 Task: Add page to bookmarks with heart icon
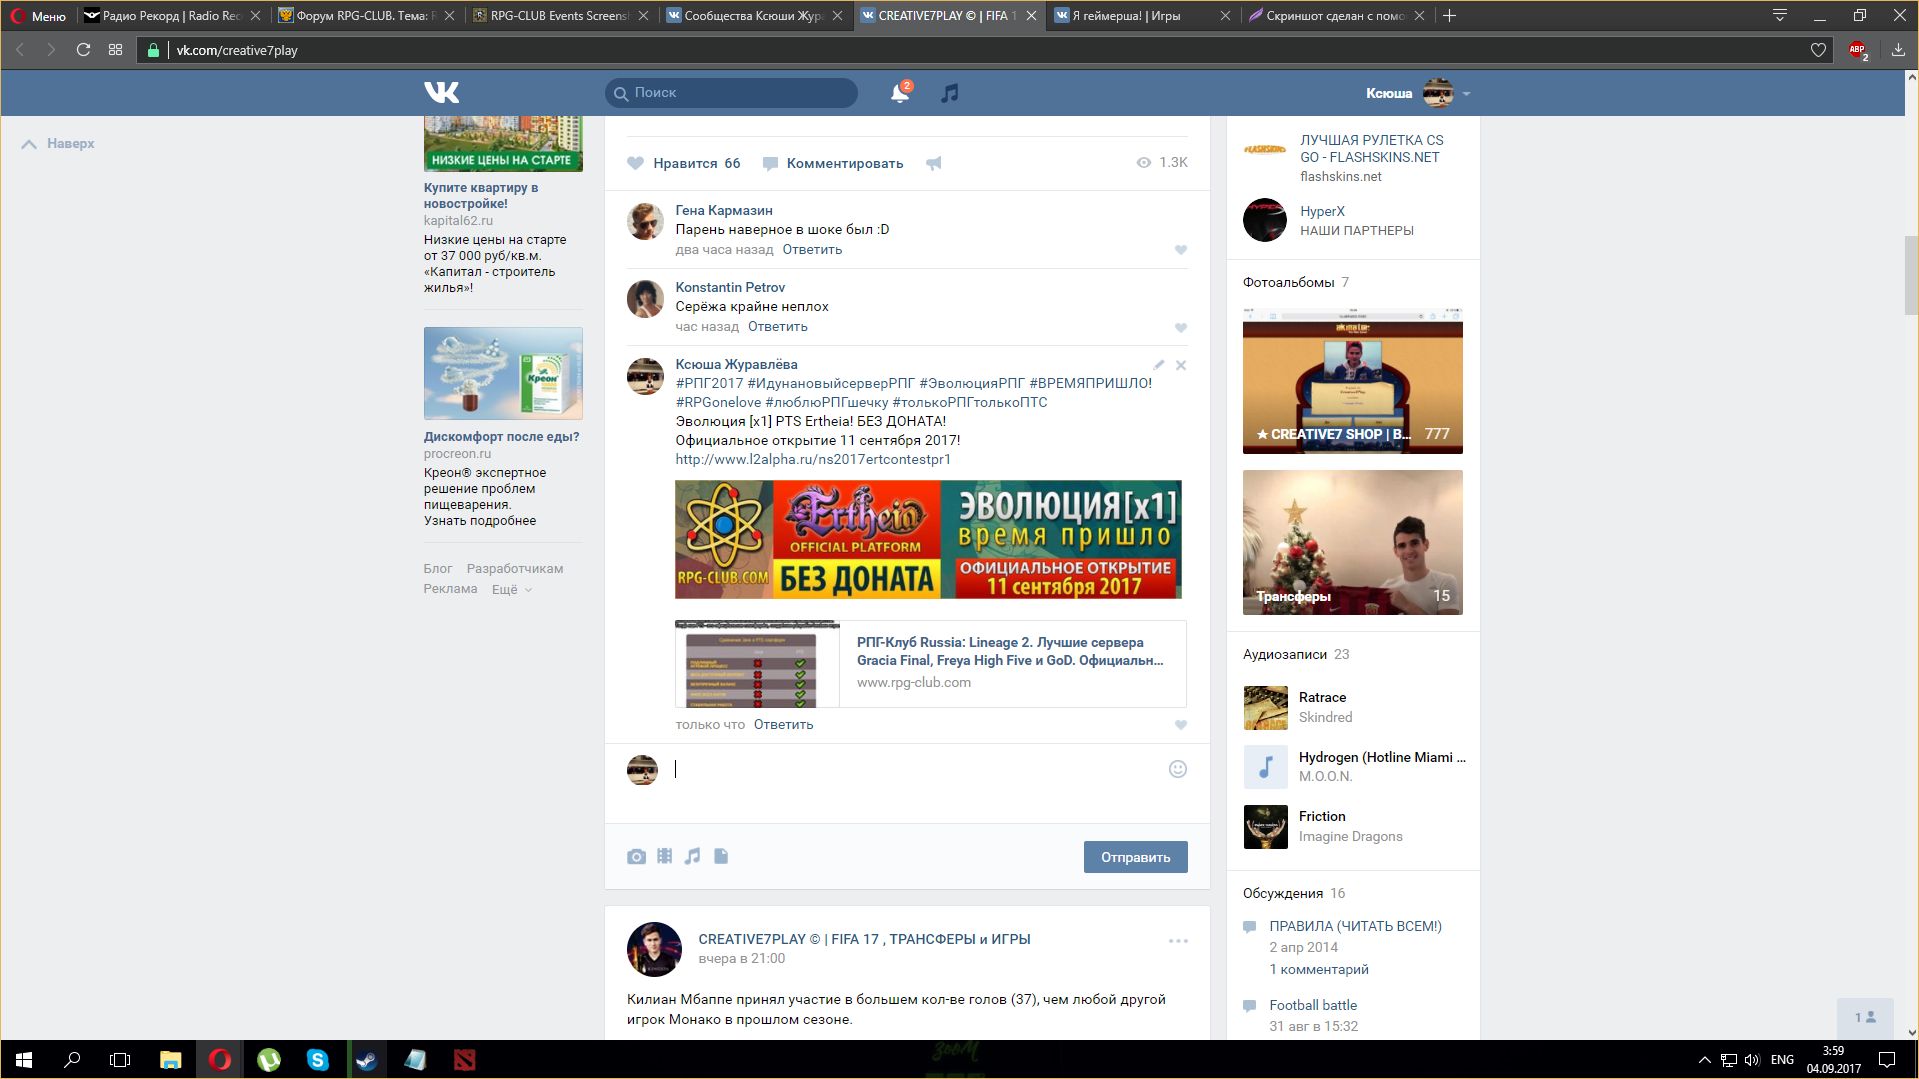point(1818,50)
